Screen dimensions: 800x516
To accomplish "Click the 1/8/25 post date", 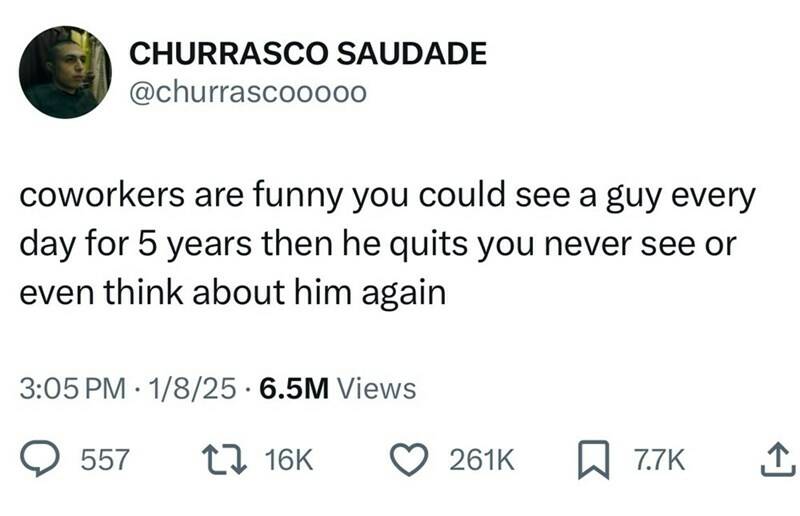I will 192,388.
